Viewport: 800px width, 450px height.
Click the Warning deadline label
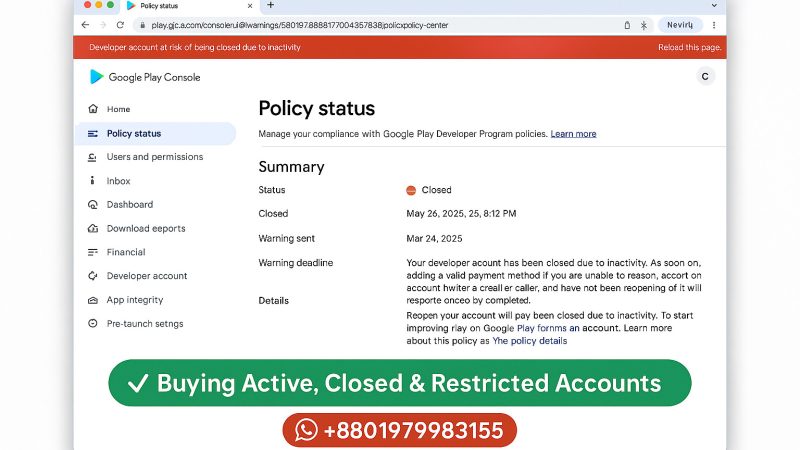tap(295, 263)
